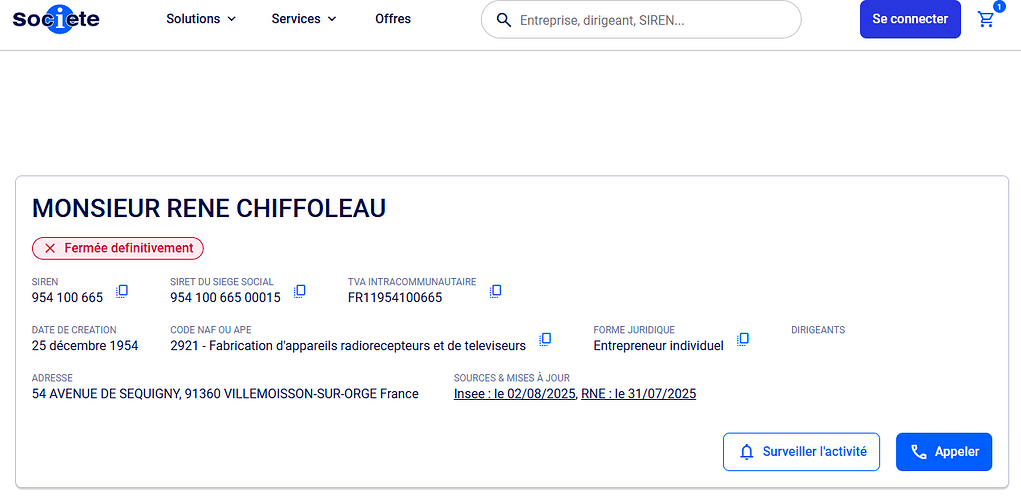Go to Societe home via logo
Image resolution: width=1021 pixels, height=500 pixels.
pyautogui.click(x=56, y=19)
